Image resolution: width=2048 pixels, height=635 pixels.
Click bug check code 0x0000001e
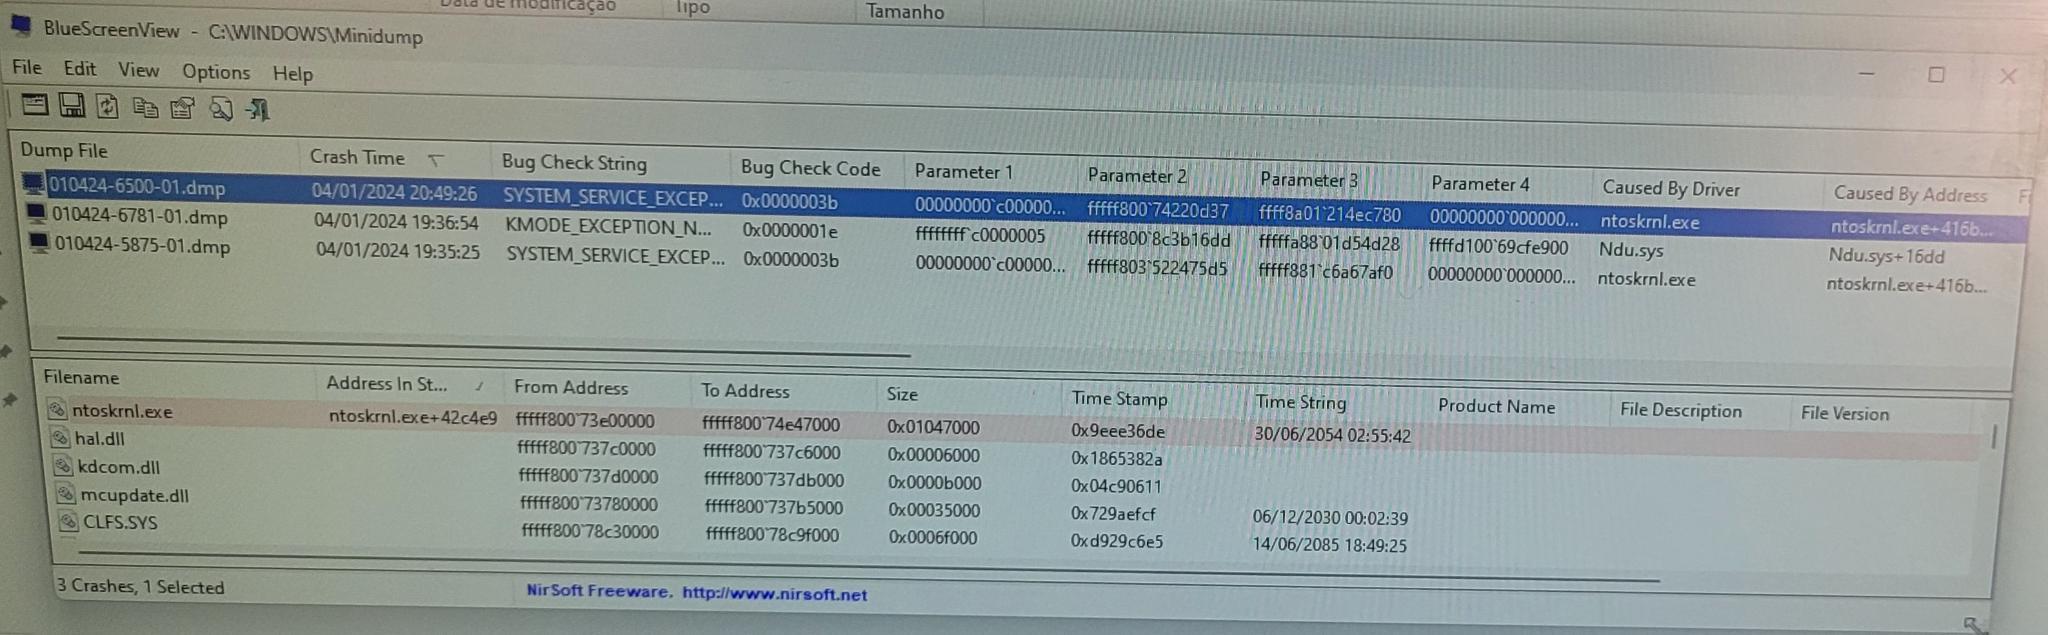pyautogui.click(x=790, y=230)
